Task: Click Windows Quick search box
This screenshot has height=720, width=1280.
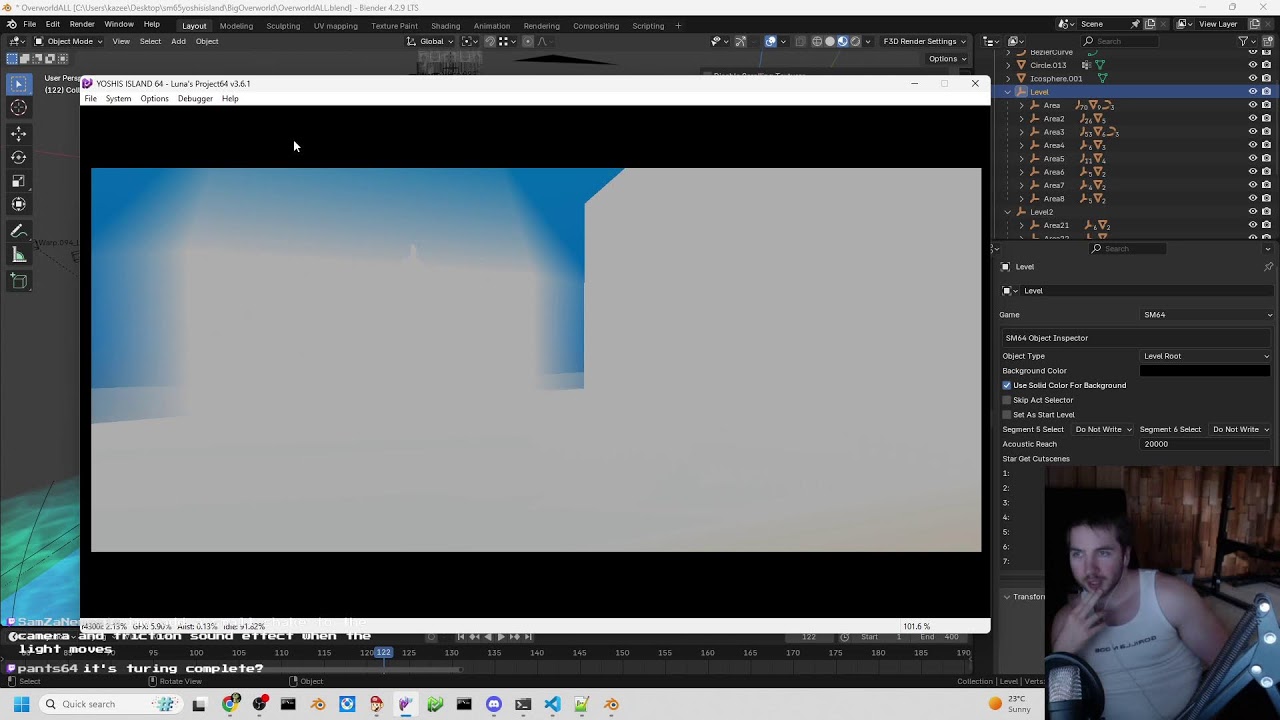Action: point(110,704)
